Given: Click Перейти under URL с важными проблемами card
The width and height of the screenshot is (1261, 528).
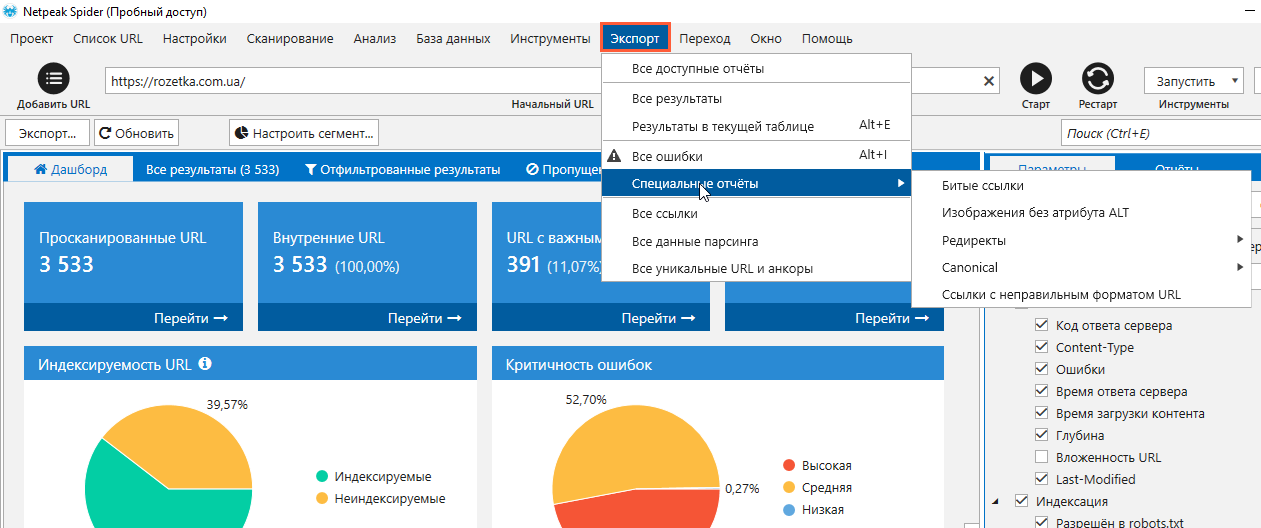Looking at the screenshot, I should (659, 318).
